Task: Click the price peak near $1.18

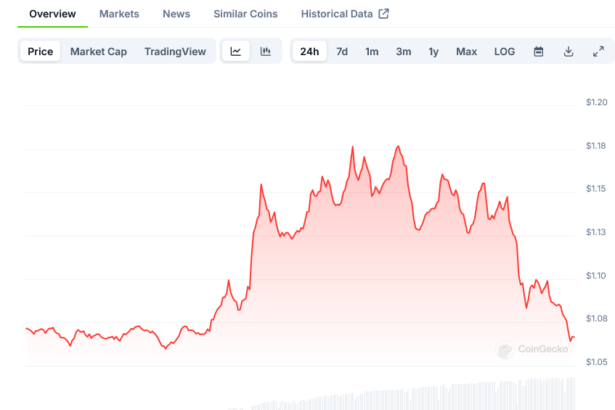Action: tap(353, 147)
